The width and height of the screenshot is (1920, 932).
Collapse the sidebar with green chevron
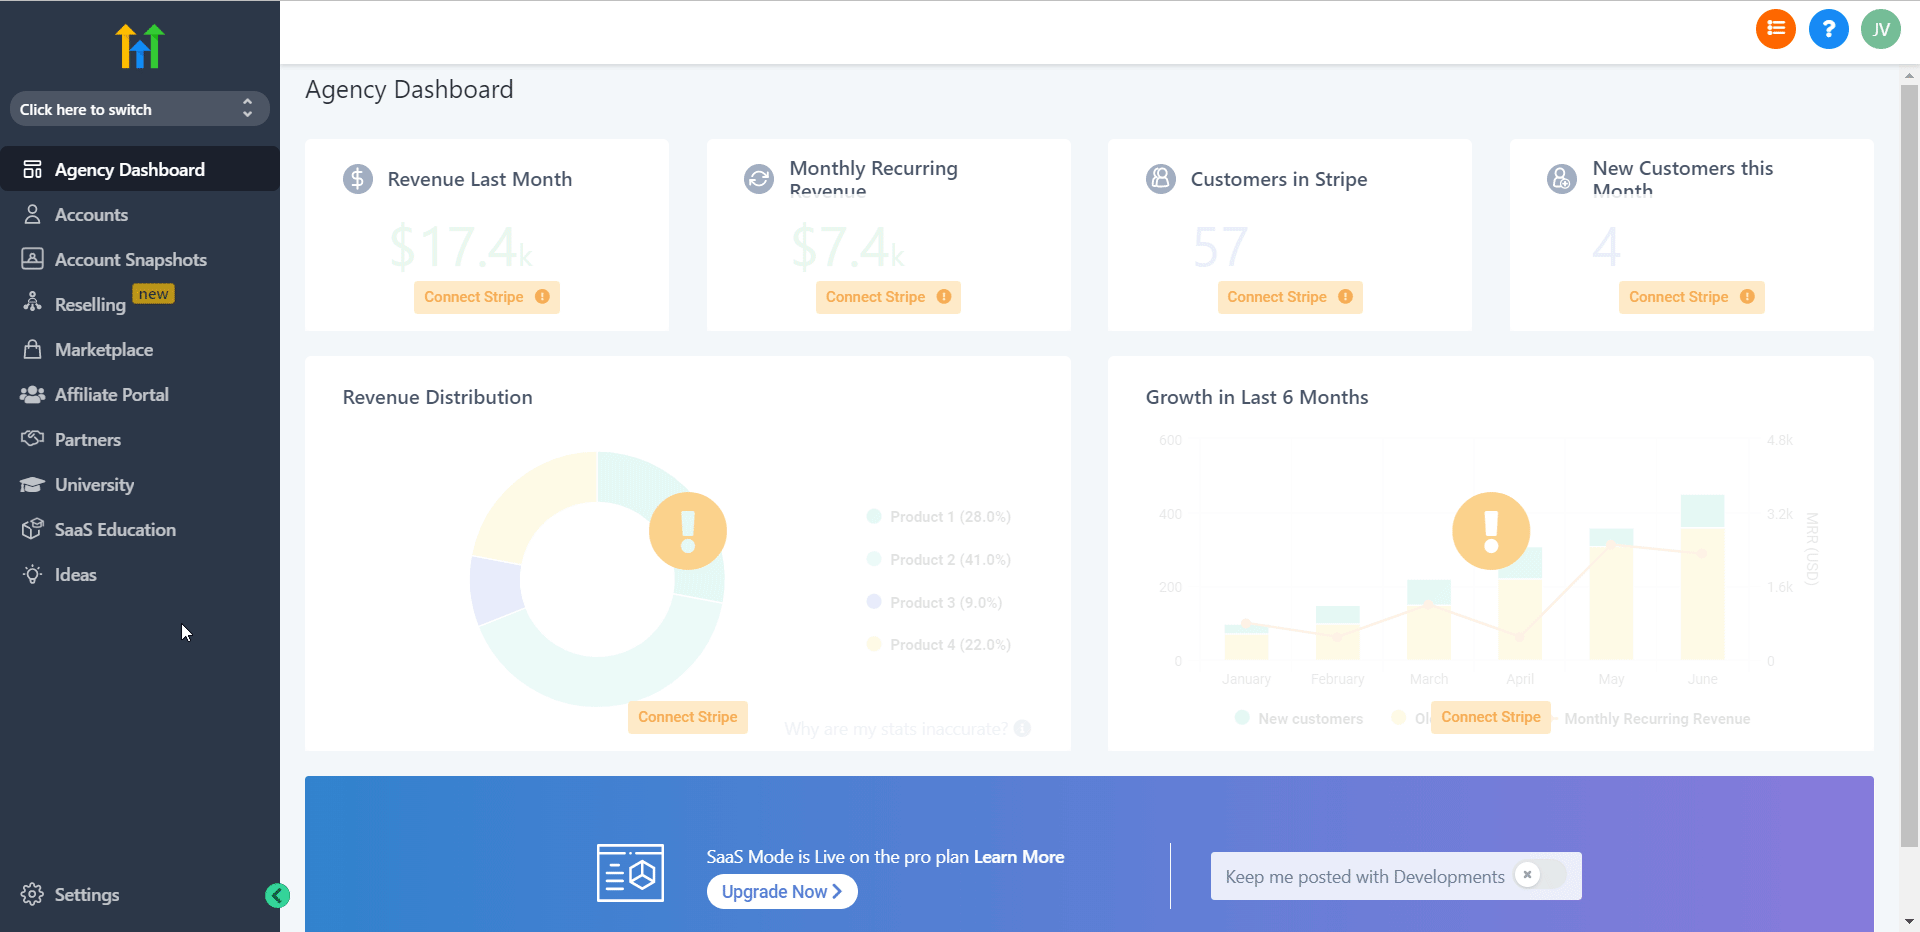pyautogui.click(x=277, y=895)
